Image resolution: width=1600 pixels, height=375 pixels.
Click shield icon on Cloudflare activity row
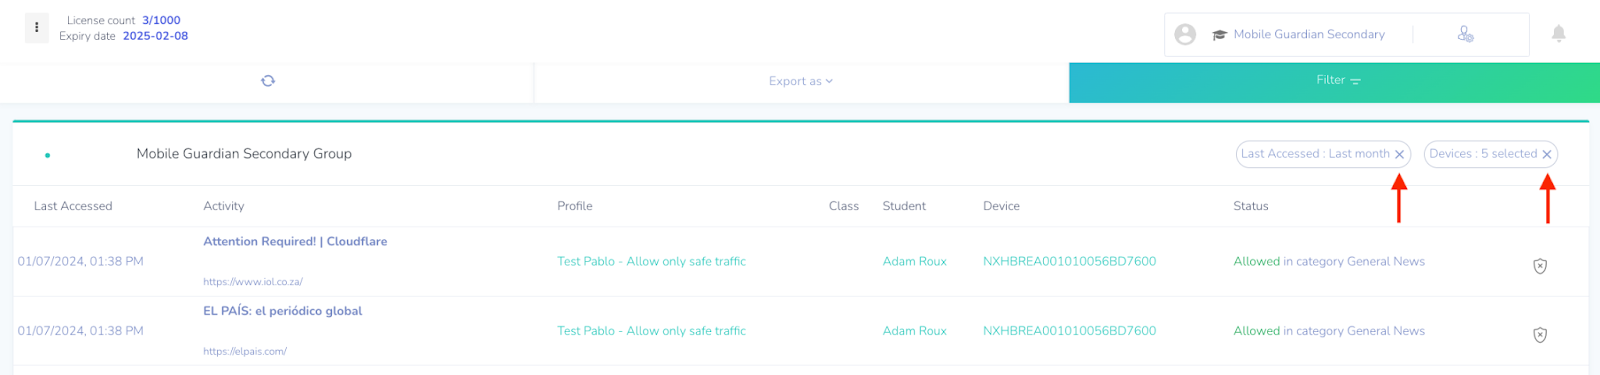click(1540, 266)
